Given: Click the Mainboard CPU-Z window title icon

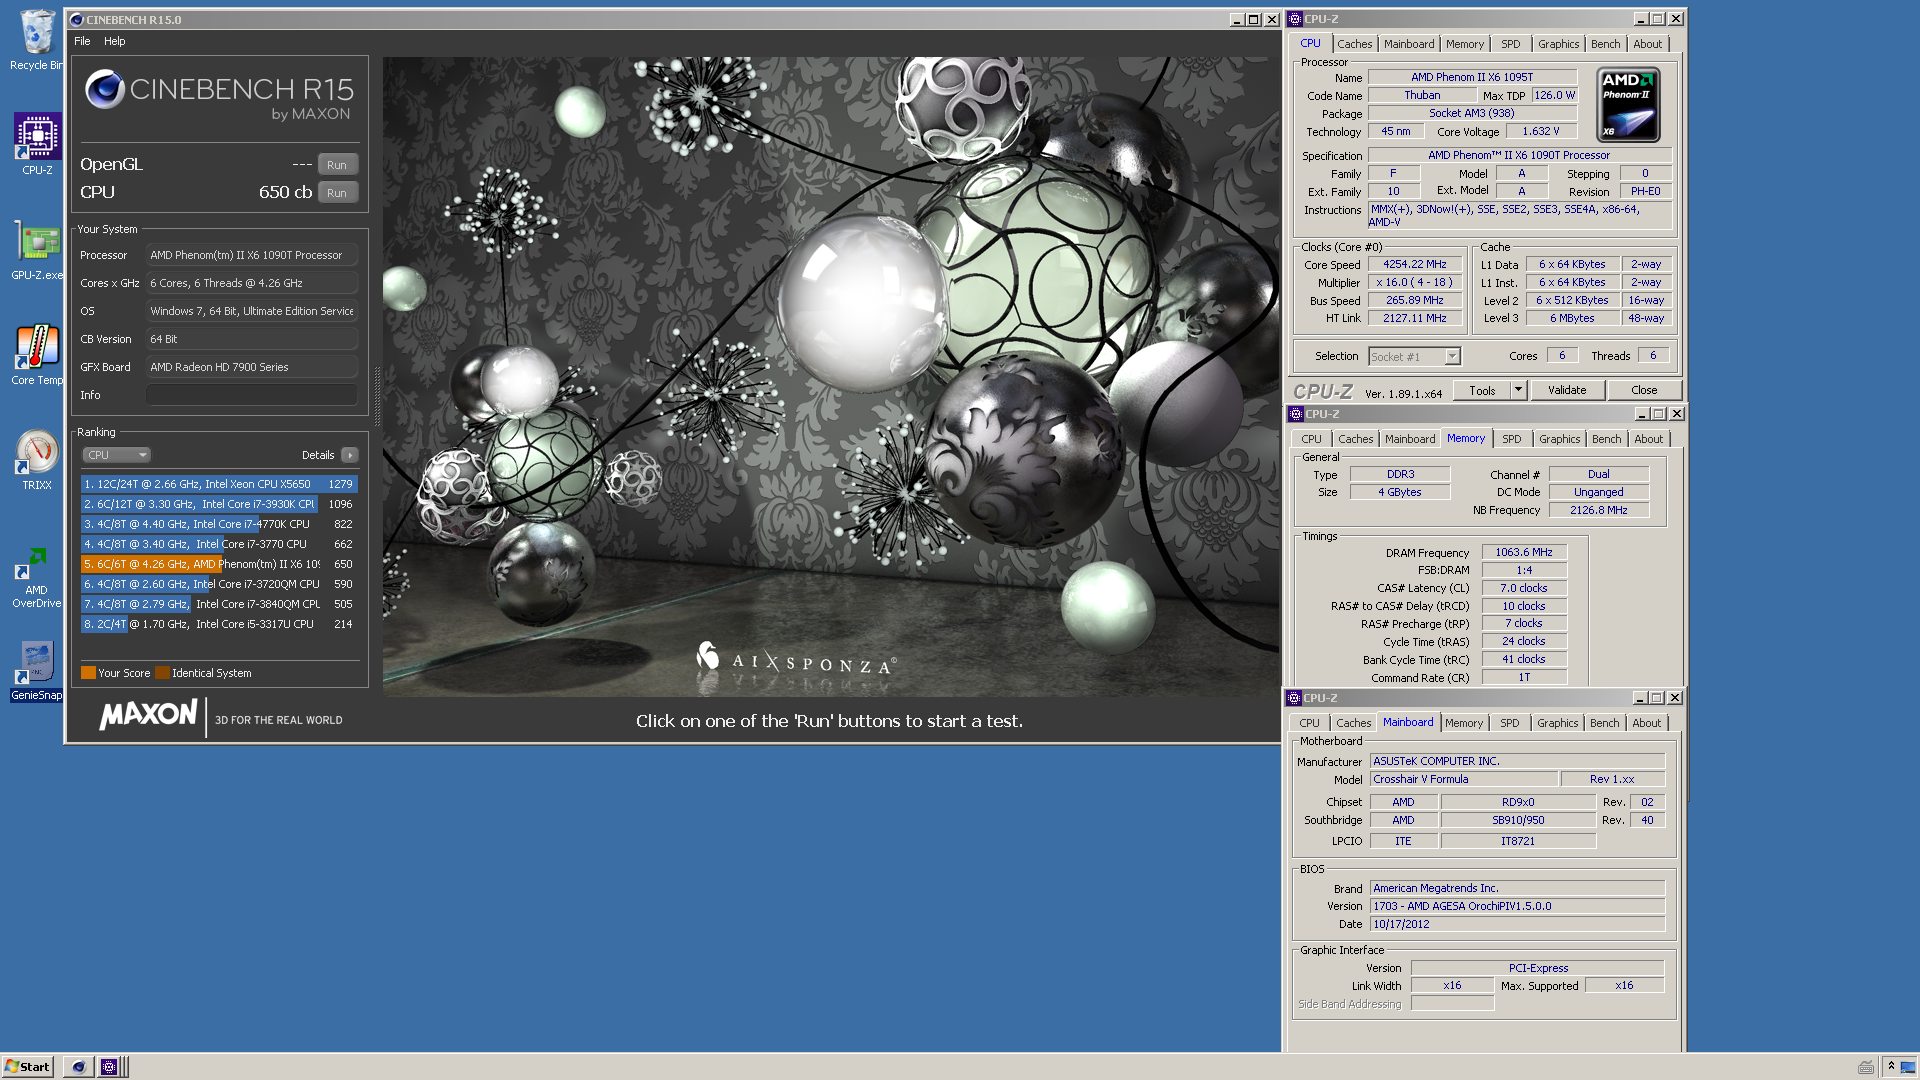Looking at the screenshot, I should click(1294, 698).
